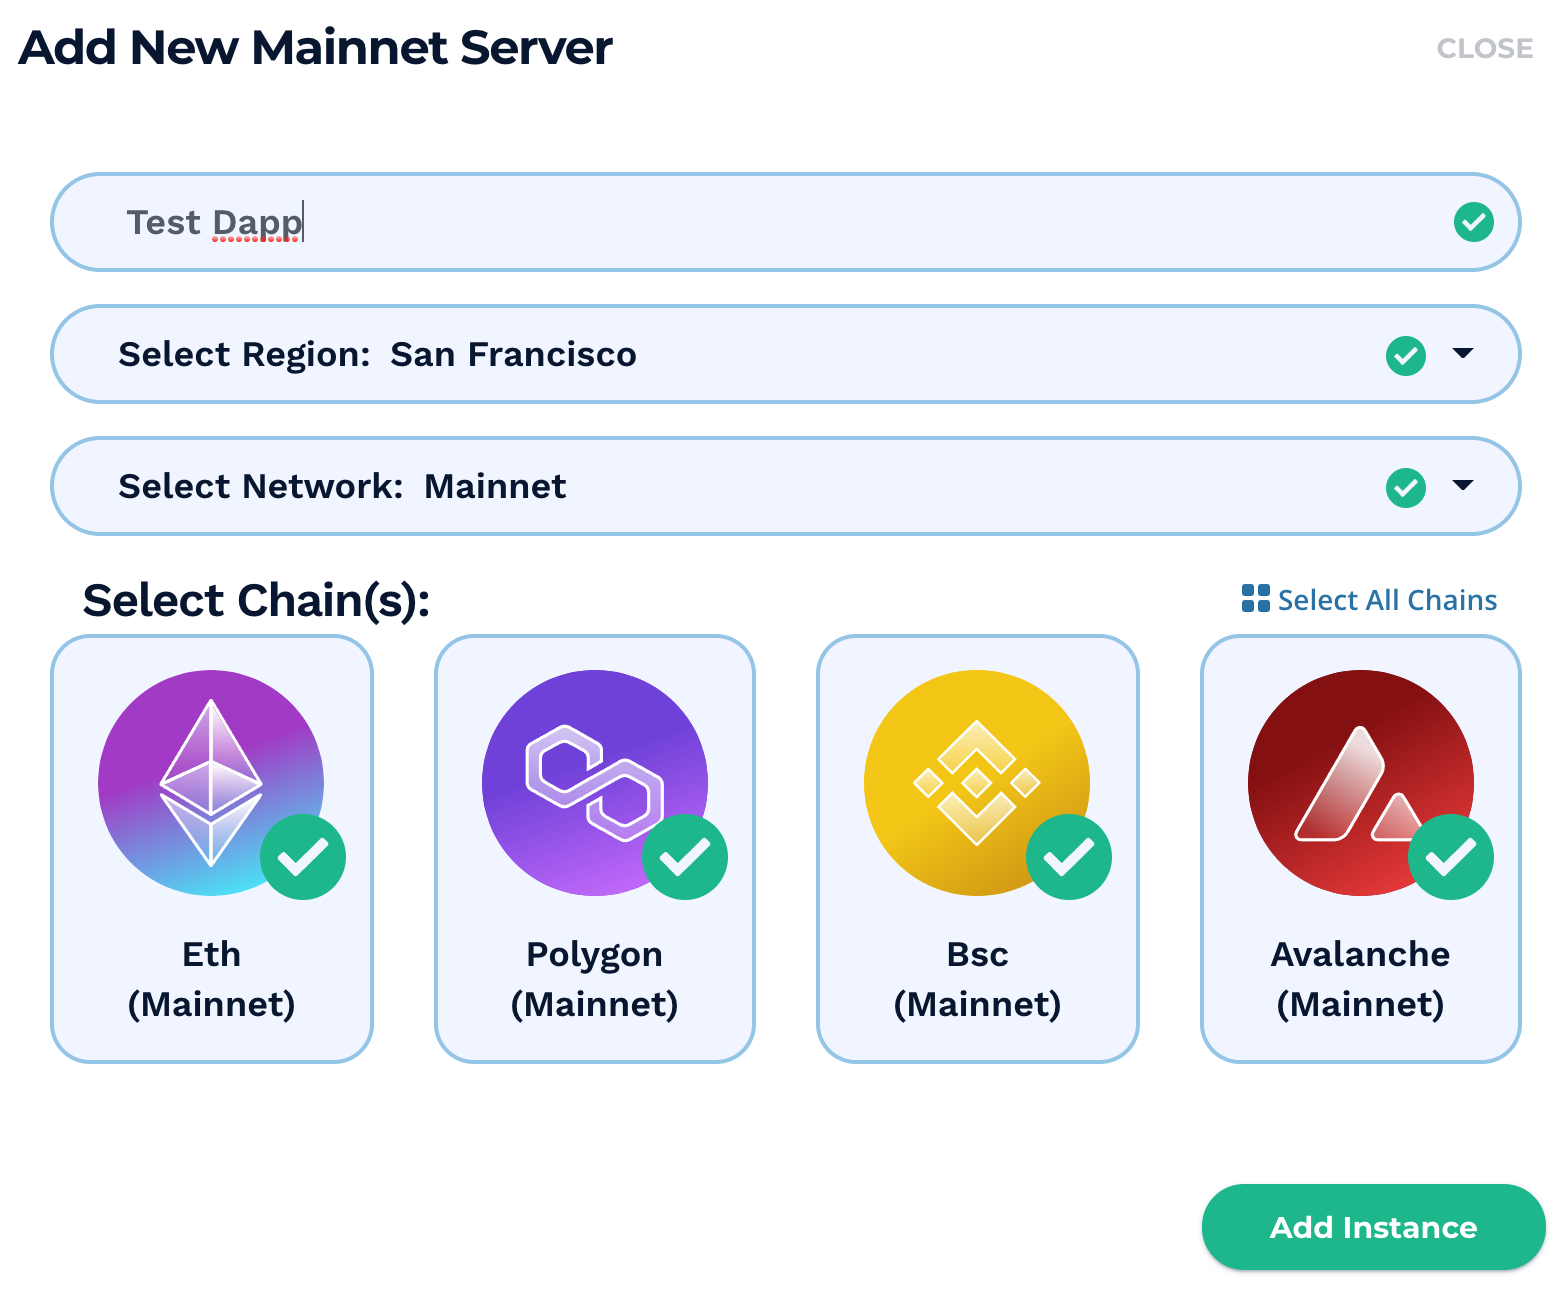Screen dimensions: 1564x1298
Task: Click the Bsc yellow logo icon
Action: [x=977, y=782]
